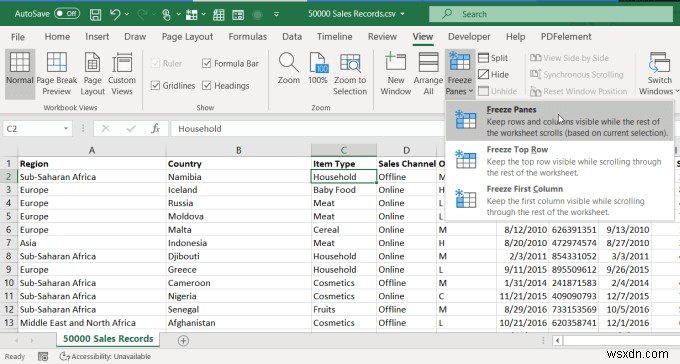
Task: Click the Freeze First Column icon
Action: point(466,198)
